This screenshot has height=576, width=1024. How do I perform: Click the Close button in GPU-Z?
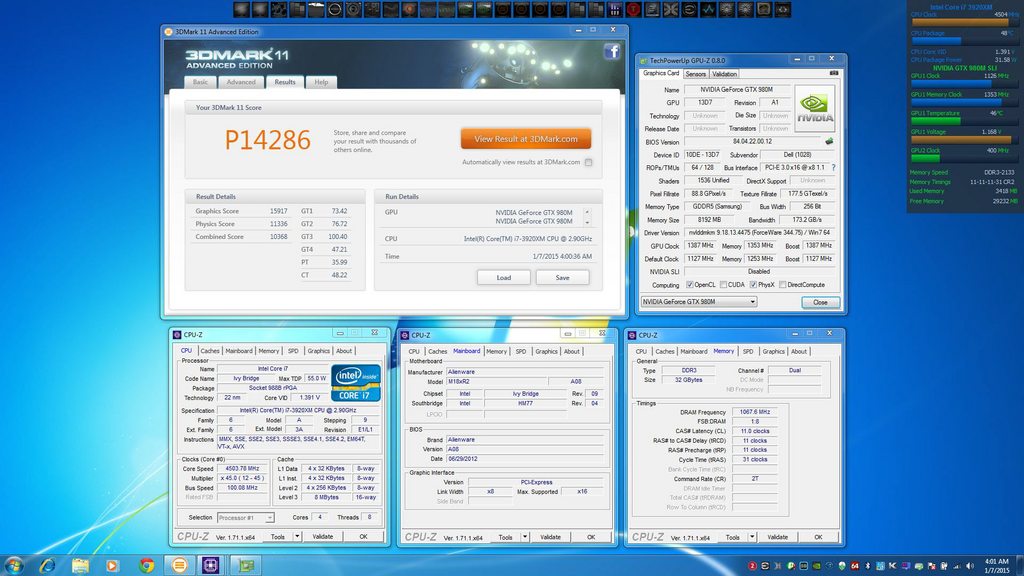pyautogui.click(x=820, y=302)
